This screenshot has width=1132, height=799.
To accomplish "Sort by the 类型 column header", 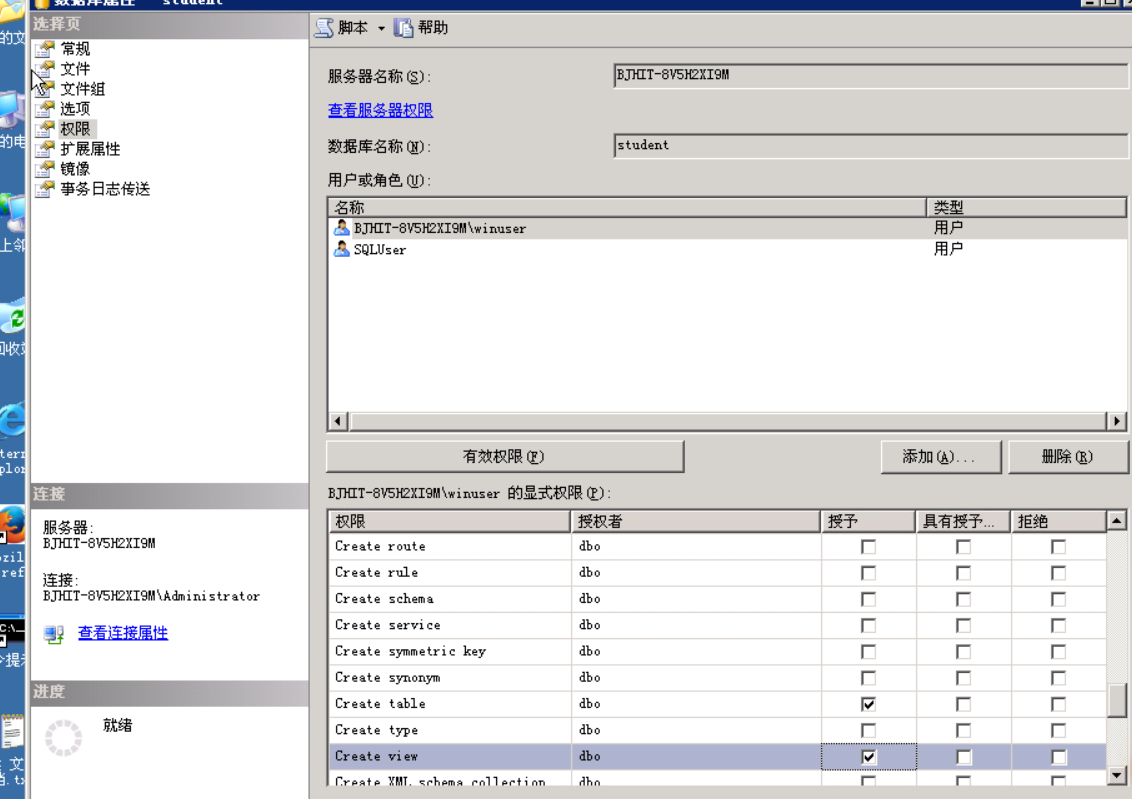I will 1026,208.
